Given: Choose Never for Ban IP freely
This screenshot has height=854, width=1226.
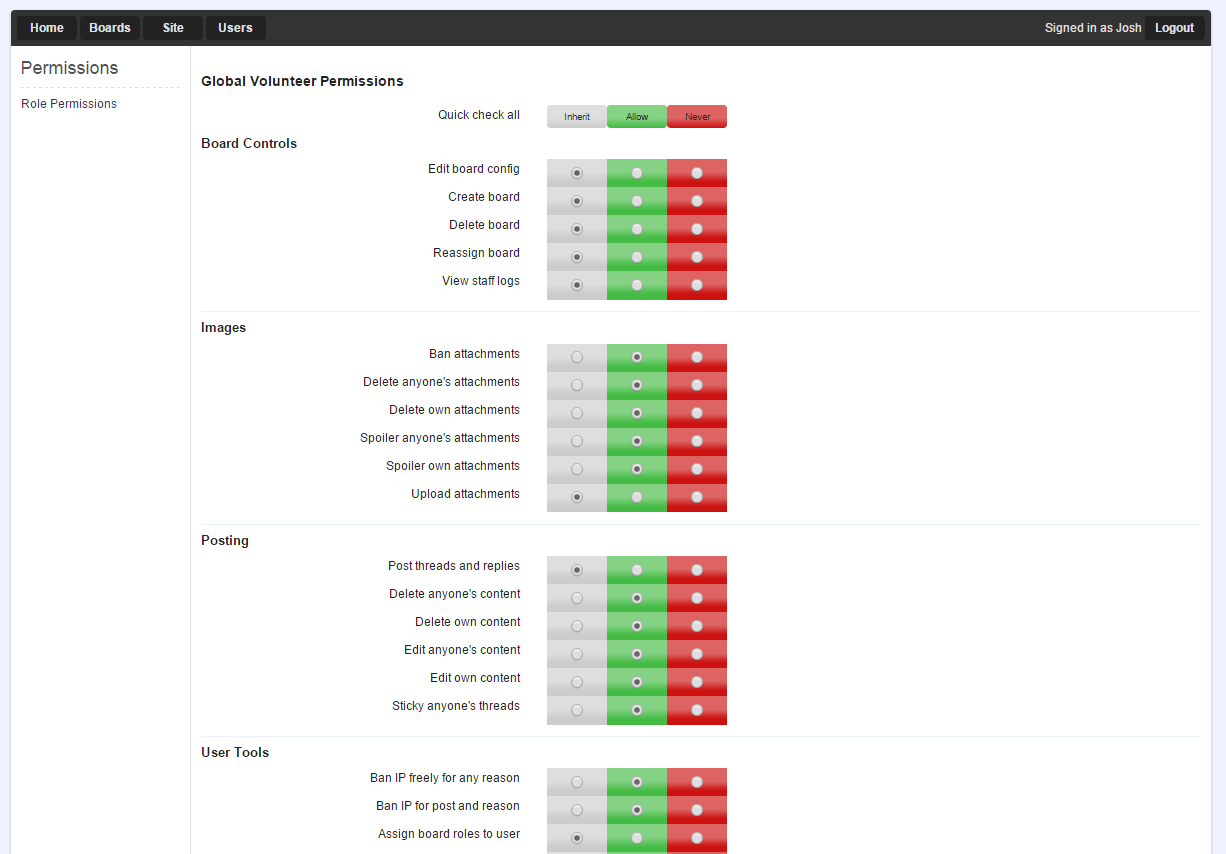Looking at the screenshot, I should 697,782.
